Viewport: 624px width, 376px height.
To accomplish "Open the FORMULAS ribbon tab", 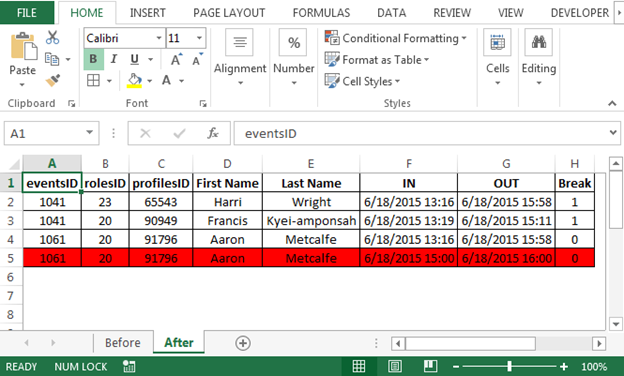I will pyautogui.click(x=321, y=13).
